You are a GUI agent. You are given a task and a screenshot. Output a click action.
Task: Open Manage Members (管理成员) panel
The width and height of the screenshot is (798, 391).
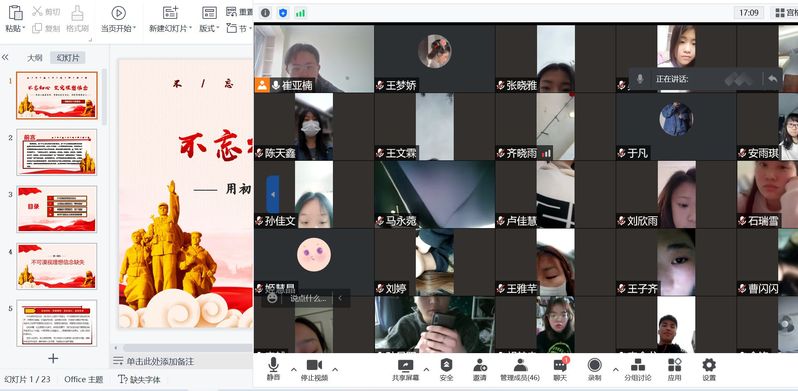[520, 370]
